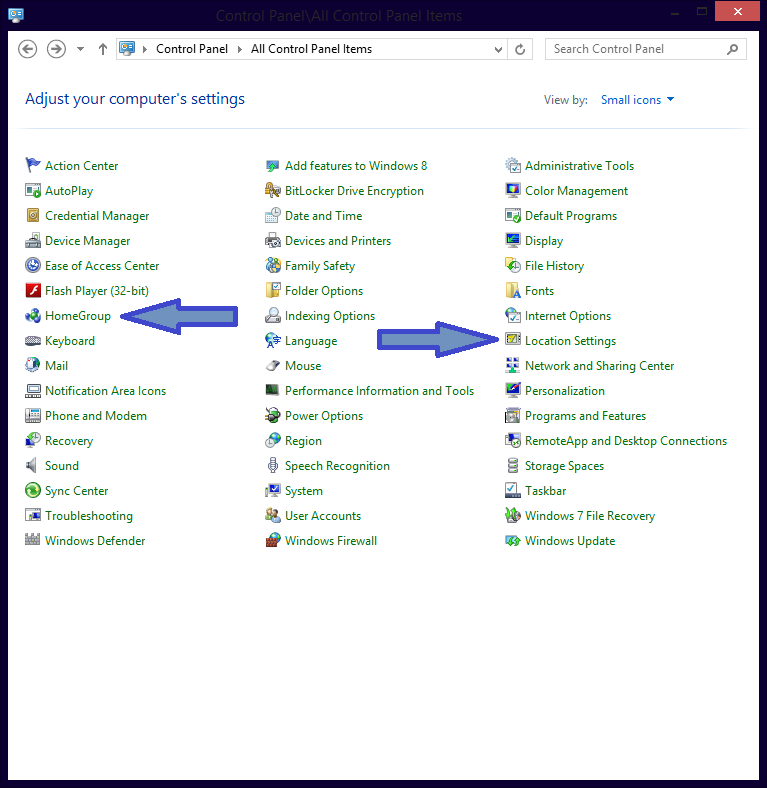Go up one level with Up arrow

click(103, 49)
